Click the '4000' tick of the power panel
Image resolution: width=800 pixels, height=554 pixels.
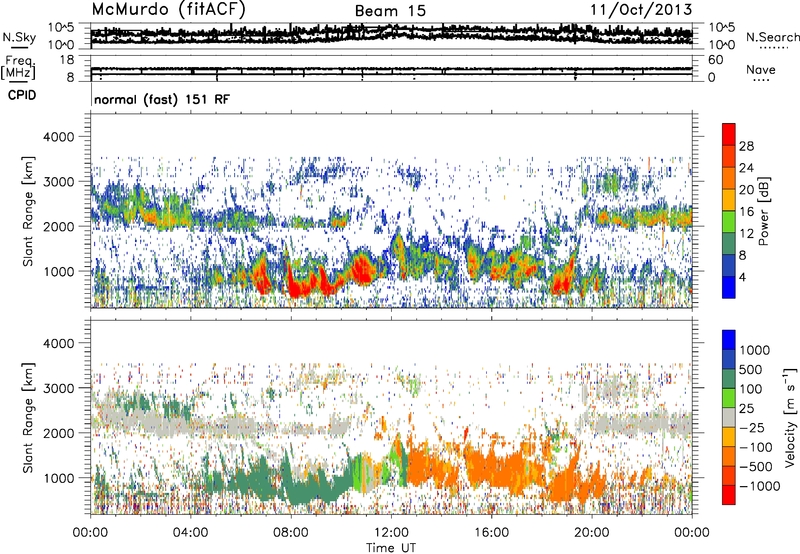coord(59,137)
